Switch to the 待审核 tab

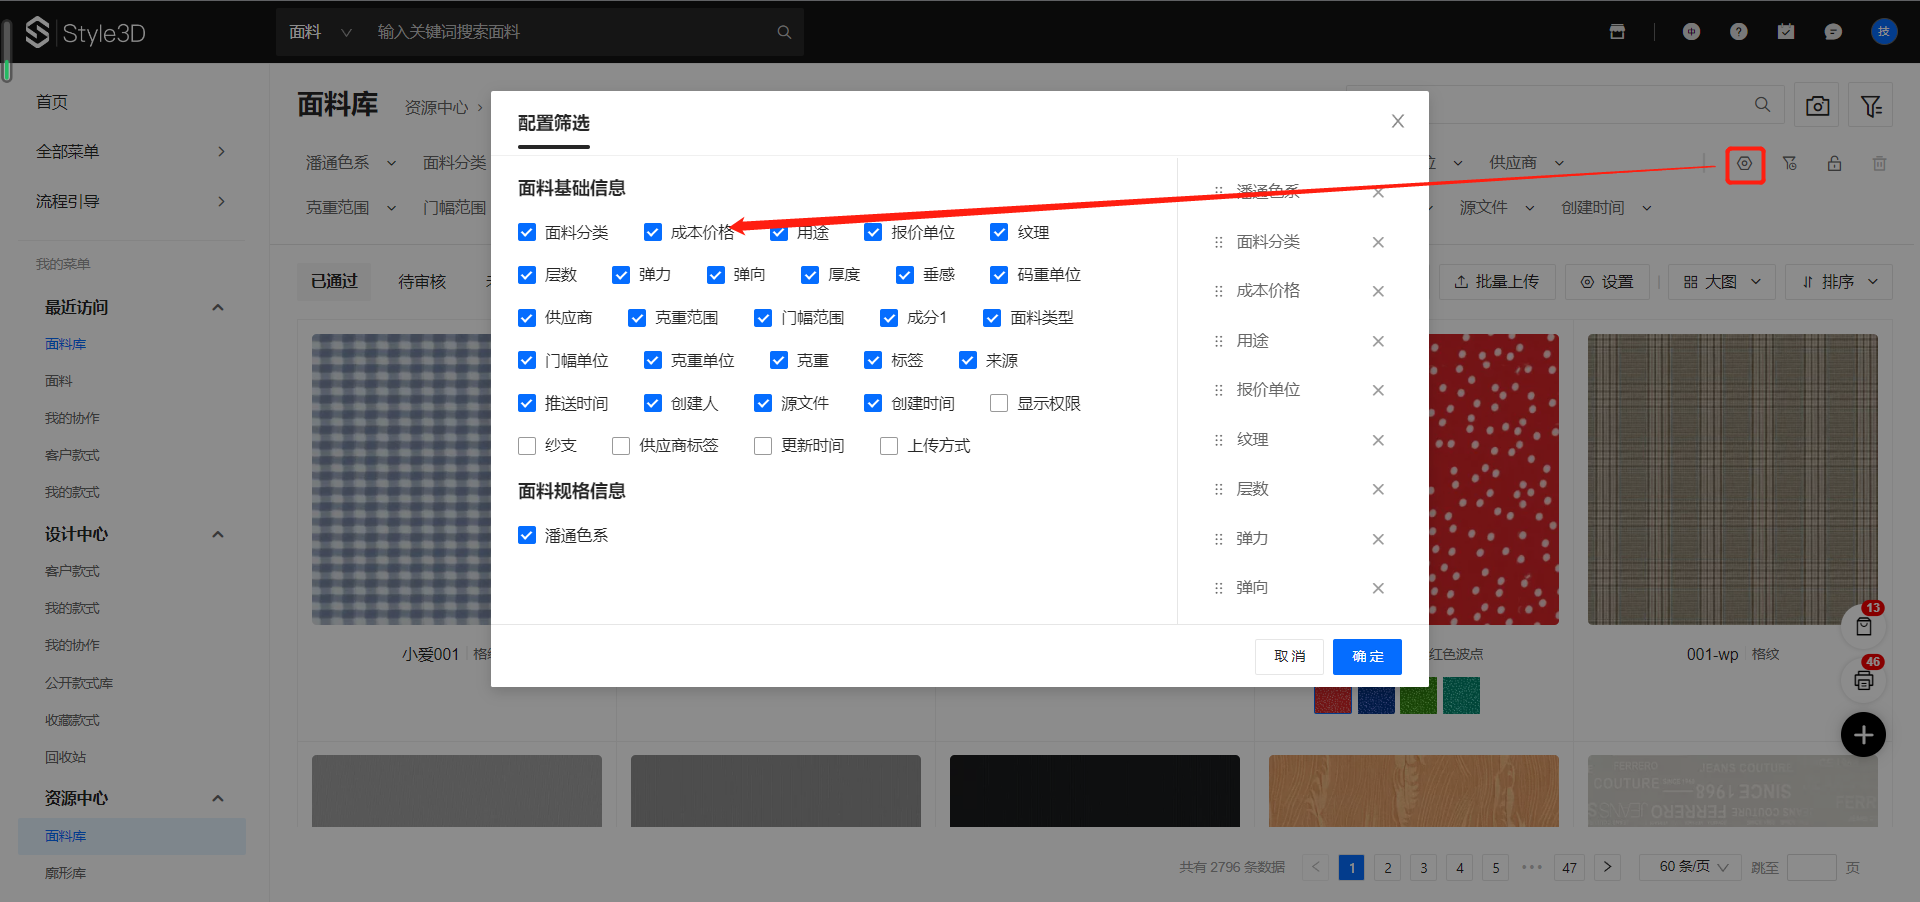(422, 282)
